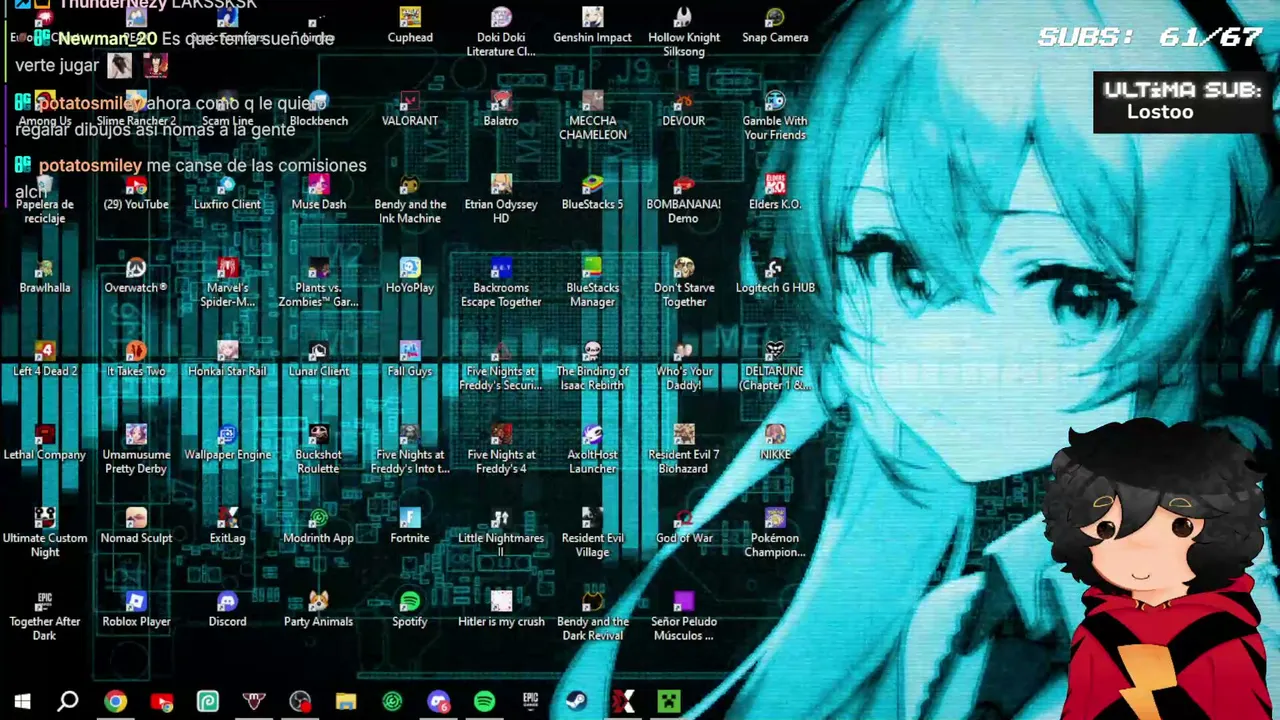Screen dimensions: 1280x720
Task: Open Backrooms Escape Together shortcut
Action: coord(501,283)
